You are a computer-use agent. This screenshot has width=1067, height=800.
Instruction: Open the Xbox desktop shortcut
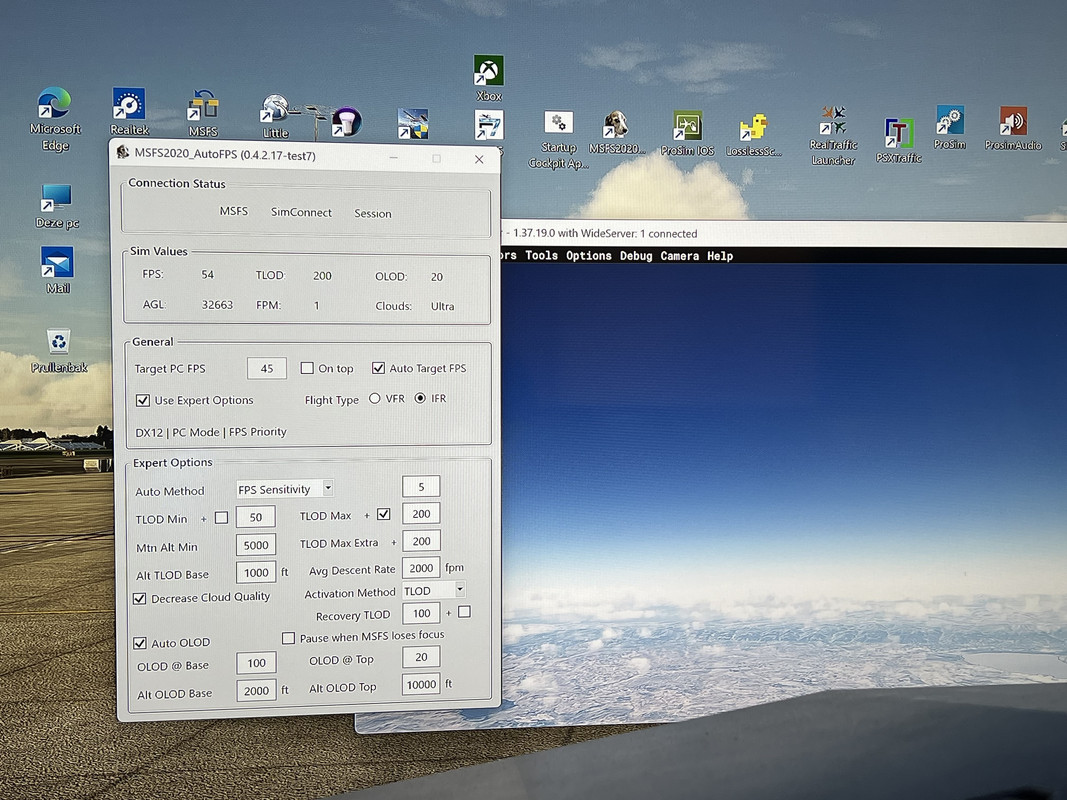(x=489, y=78)
